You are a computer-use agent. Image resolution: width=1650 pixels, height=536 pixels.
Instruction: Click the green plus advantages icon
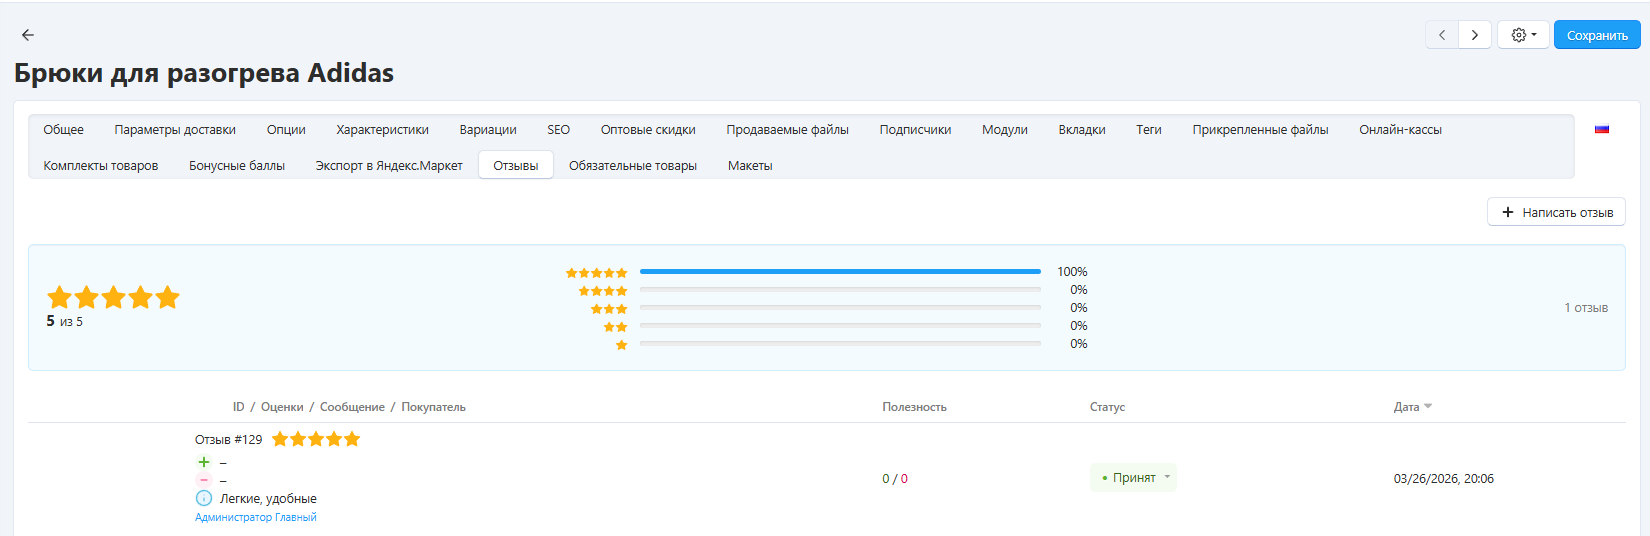pyautogui.click(x=204, y=462)
